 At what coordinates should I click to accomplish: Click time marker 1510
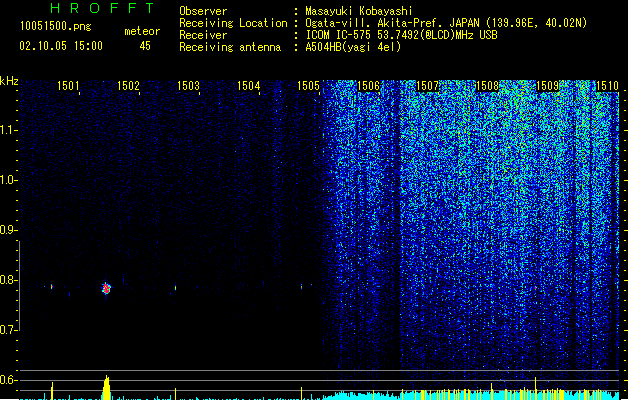pyautogui.click(x=607, y=85)
